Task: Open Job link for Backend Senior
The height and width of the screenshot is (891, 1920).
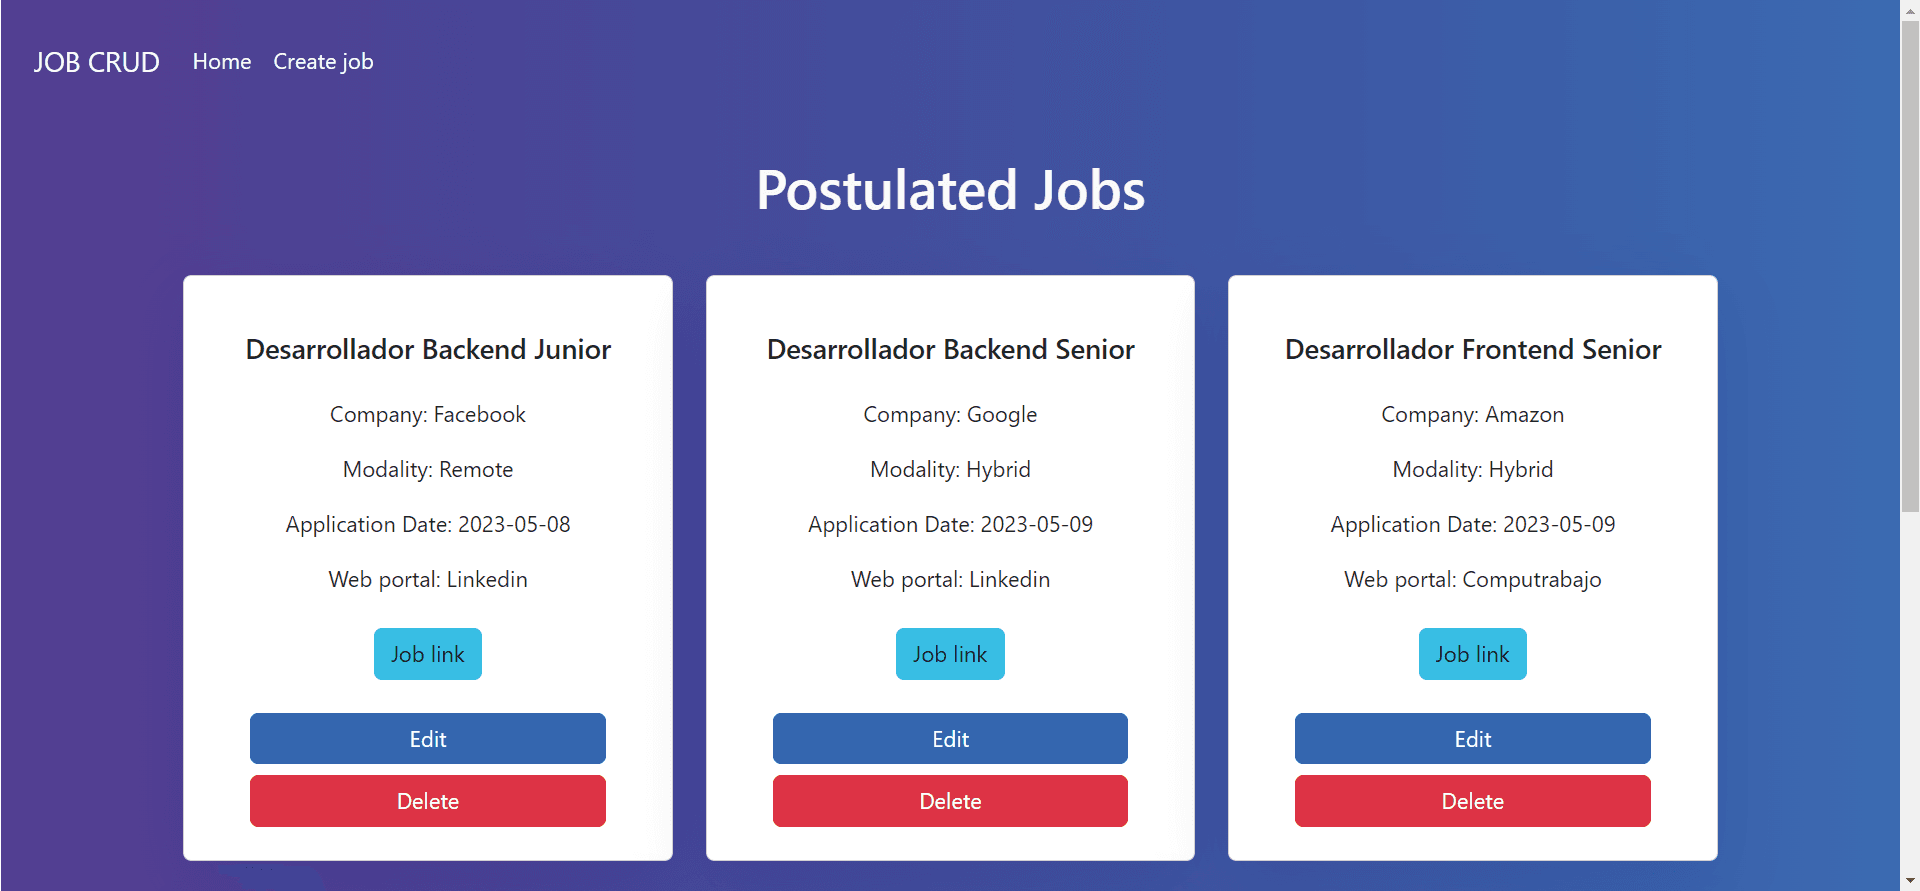Action: pos(950,654)
